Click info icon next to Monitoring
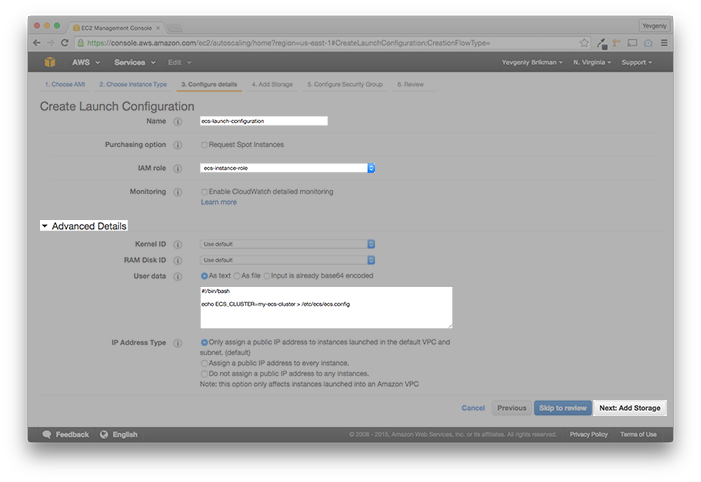The width and height of the screenshot is (701, 482). pyautogui.click(x=177, y=192)
